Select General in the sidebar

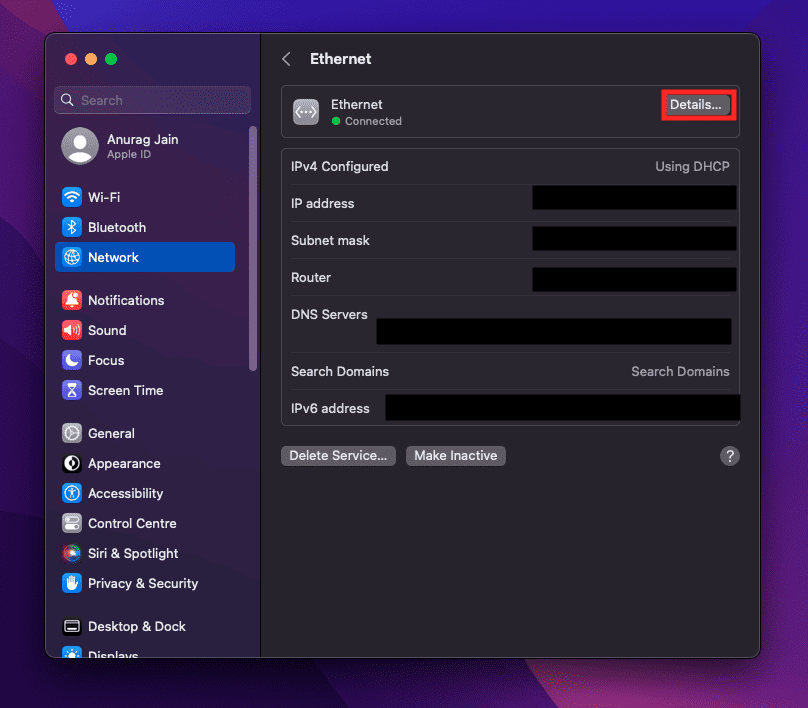pyautogui.click(x=145, y=433)
